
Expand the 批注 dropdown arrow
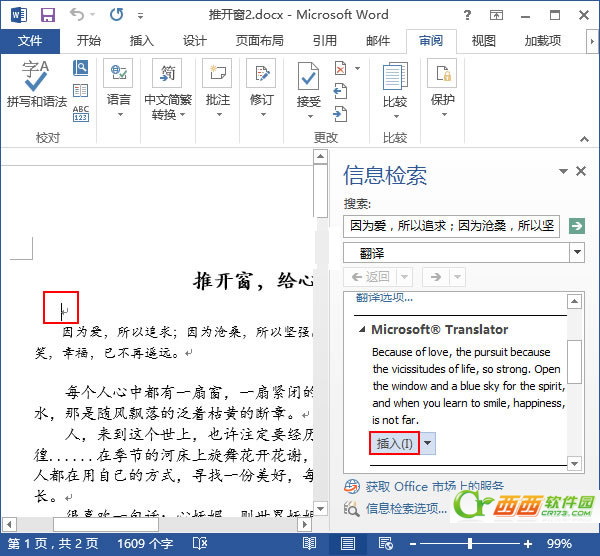coord(219,114)
